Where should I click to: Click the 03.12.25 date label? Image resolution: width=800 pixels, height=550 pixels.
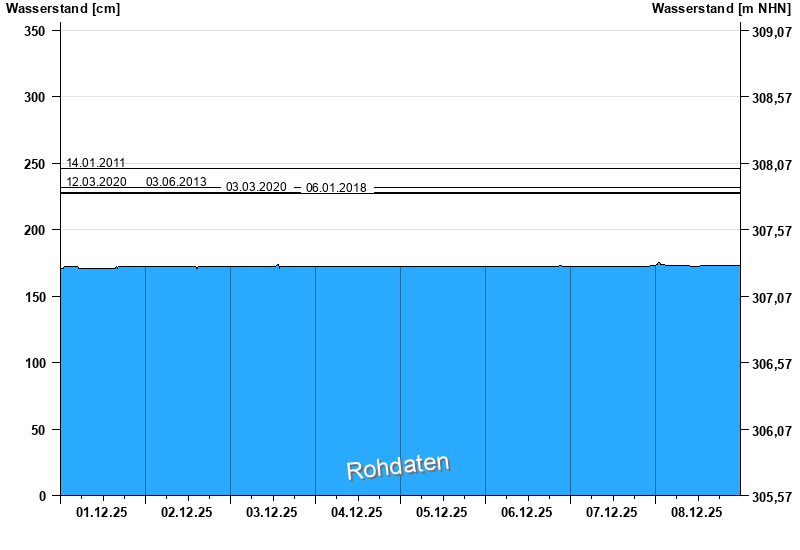click(x=271, y=512)
